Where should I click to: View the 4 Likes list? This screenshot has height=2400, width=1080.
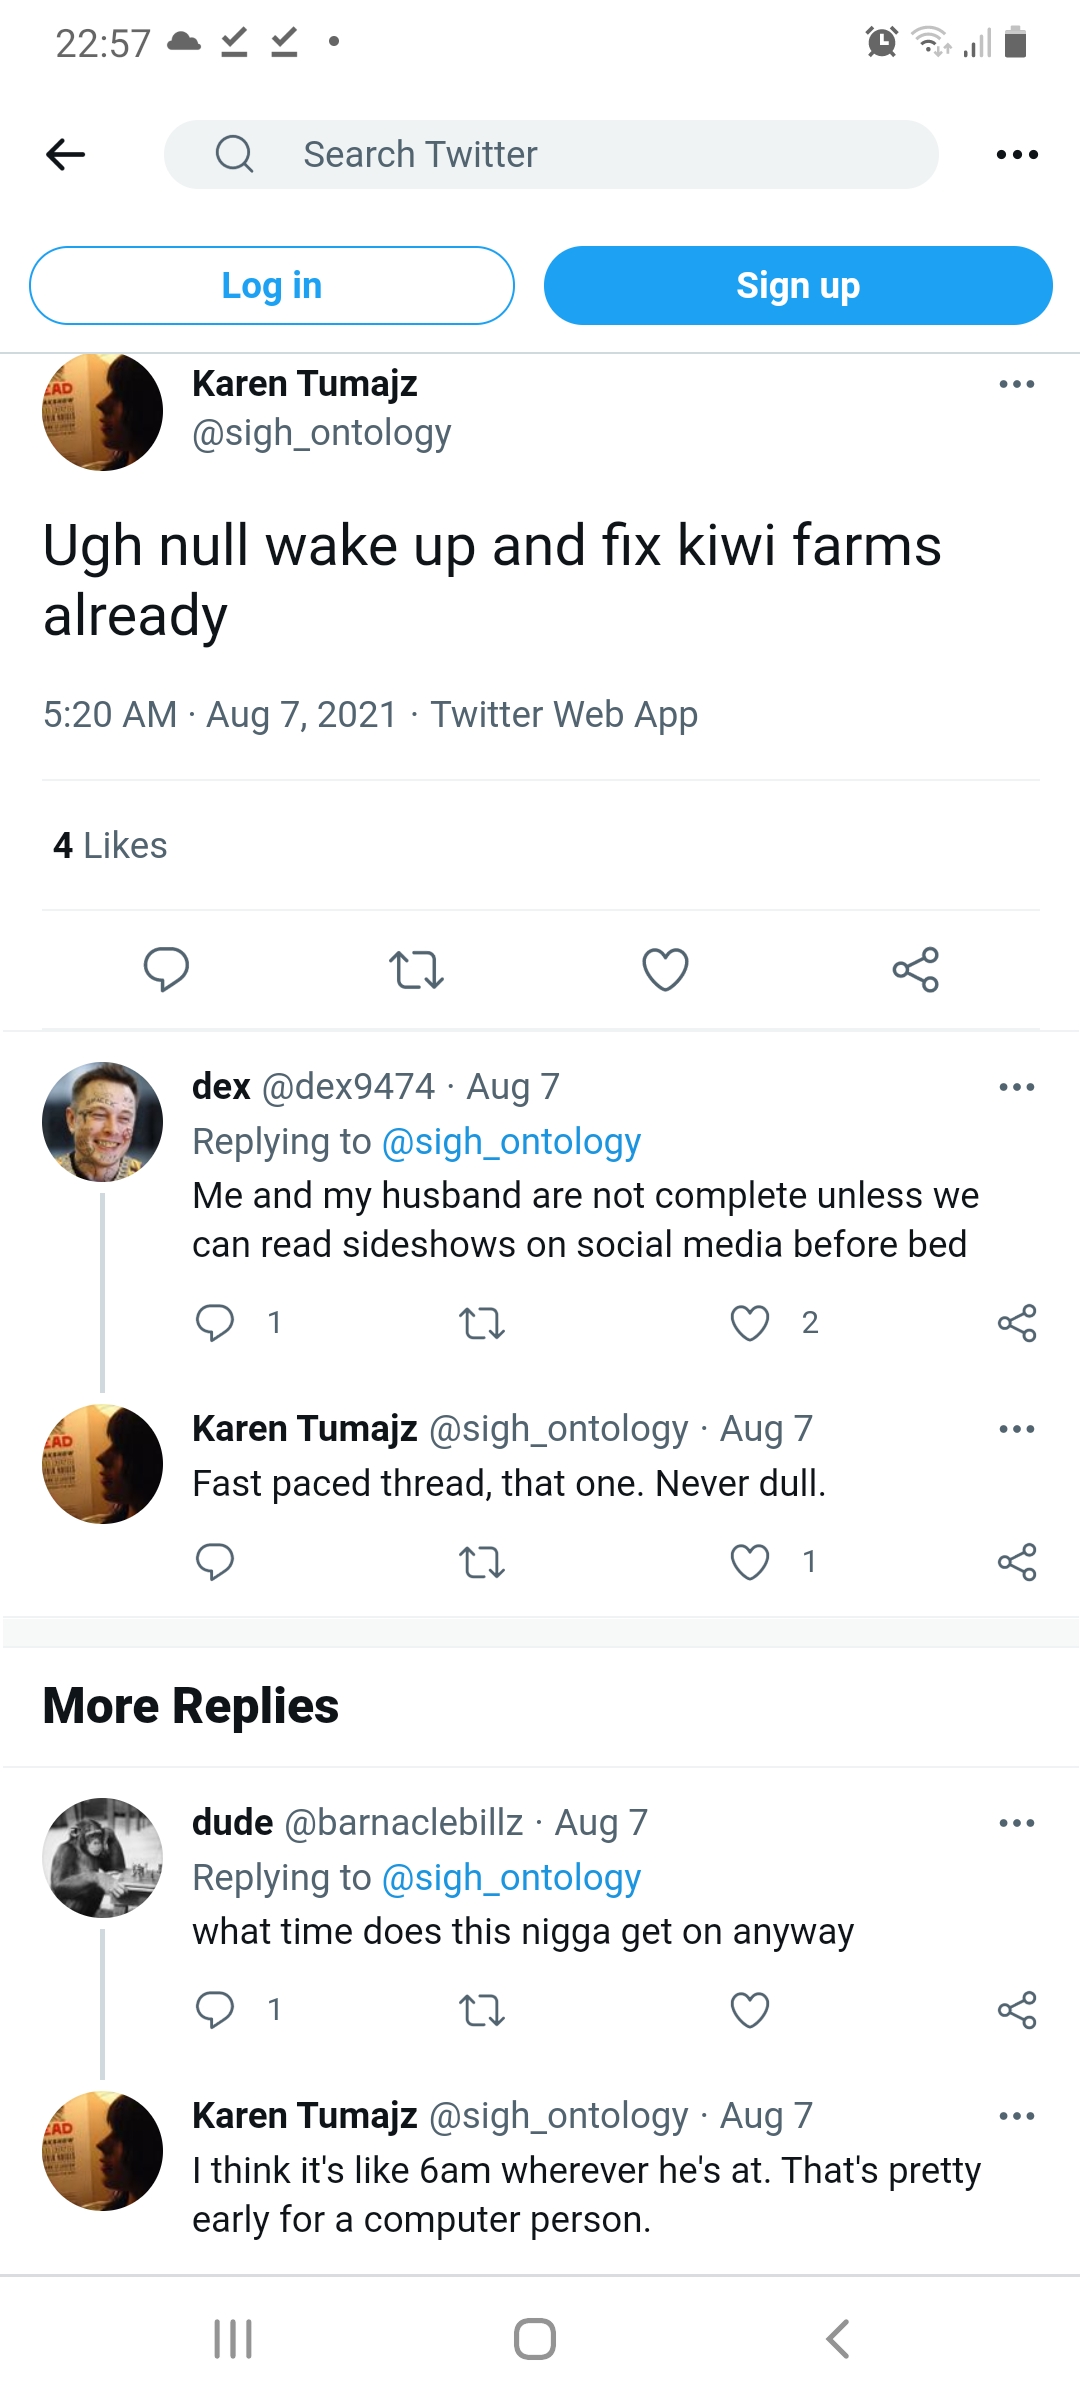click(110, 845)
